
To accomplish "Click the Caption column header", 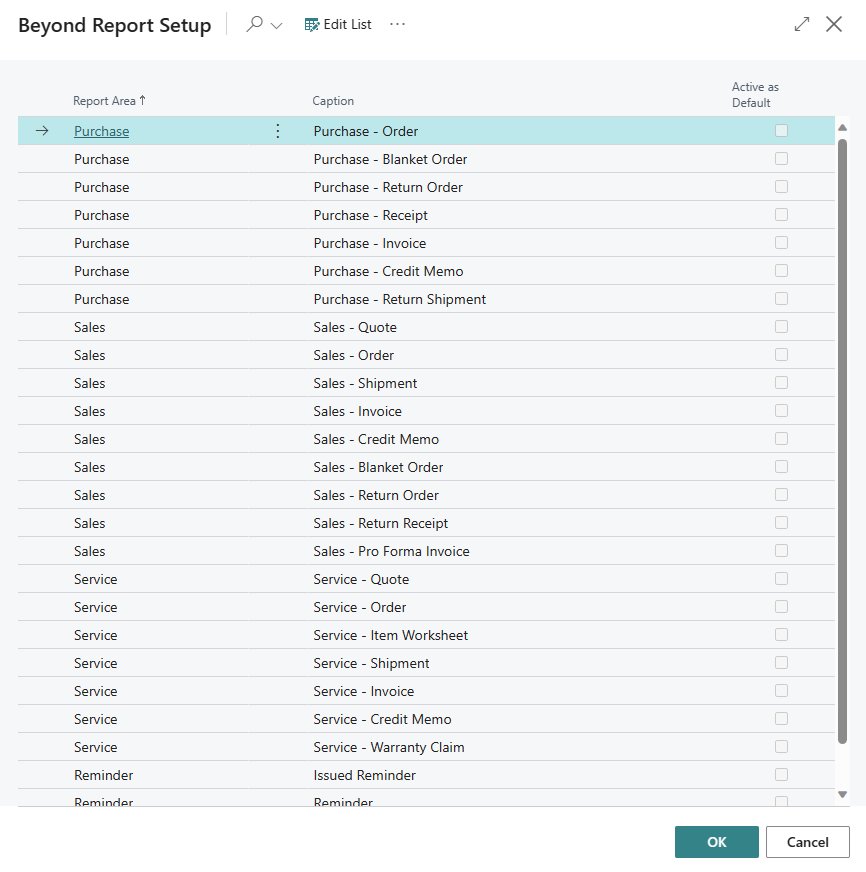I will tap(333, 101).
